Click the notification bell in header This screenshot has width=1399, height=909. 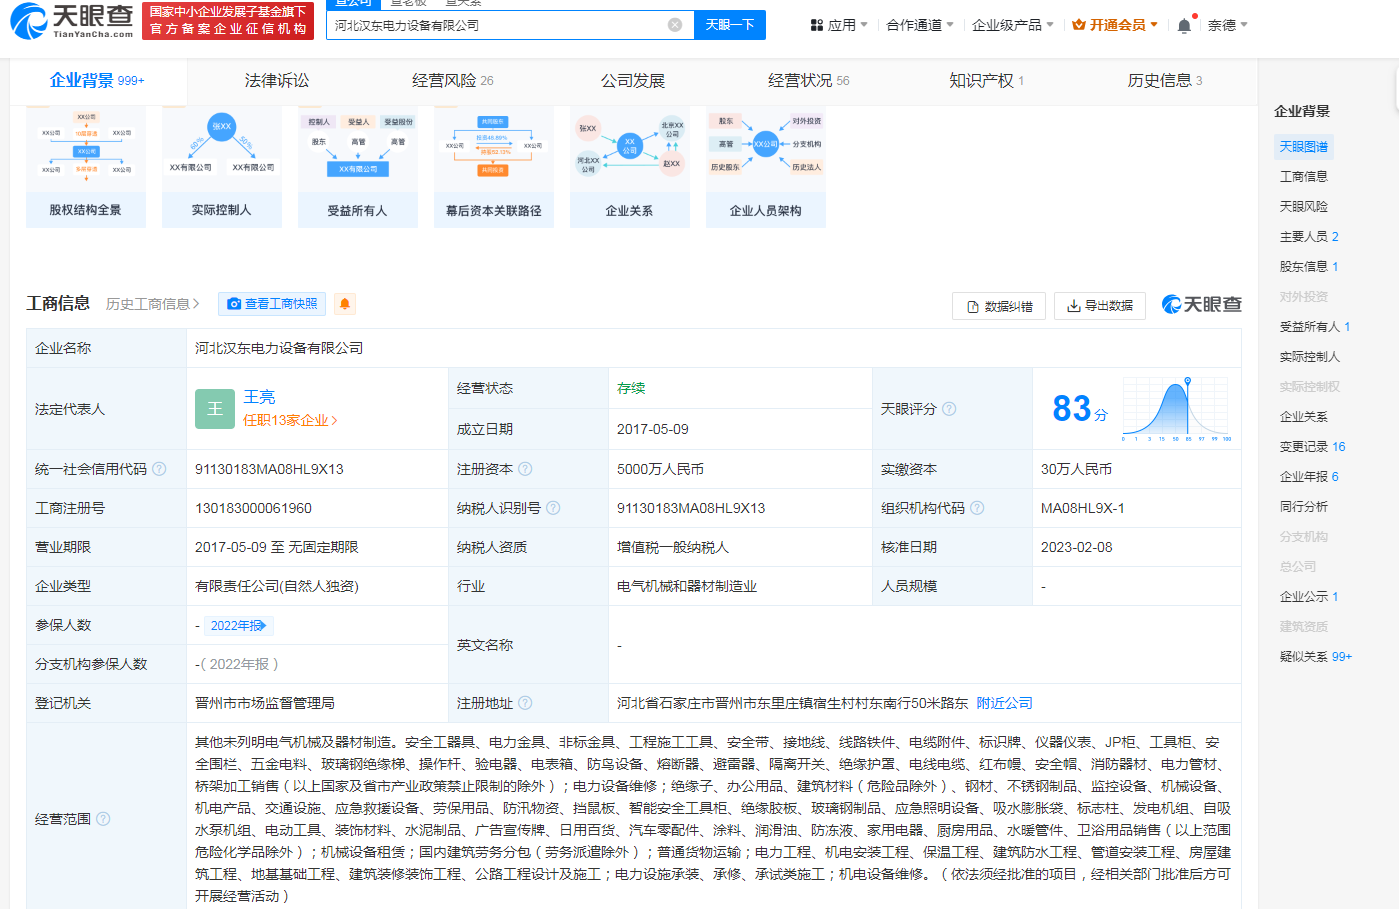click(x=1184, y=26)
